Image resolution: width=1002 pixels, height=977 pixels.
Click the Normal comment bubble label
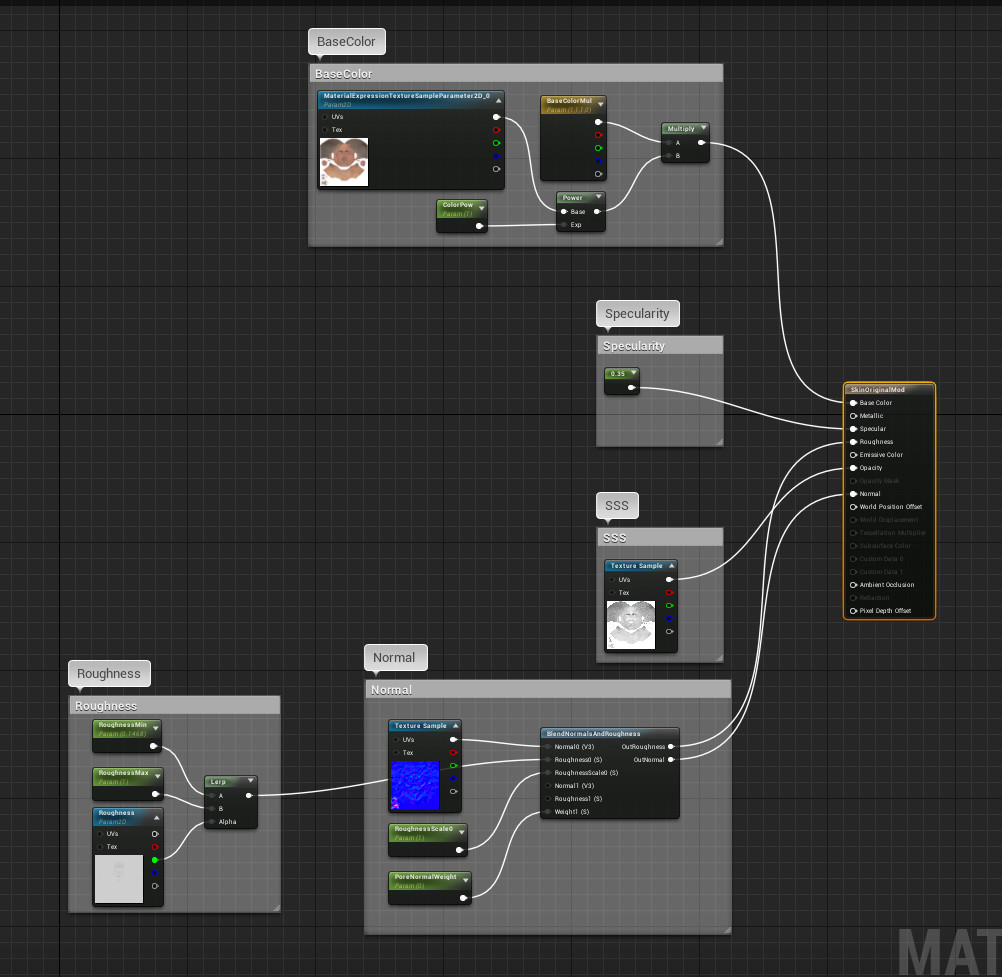pos(394,658)
